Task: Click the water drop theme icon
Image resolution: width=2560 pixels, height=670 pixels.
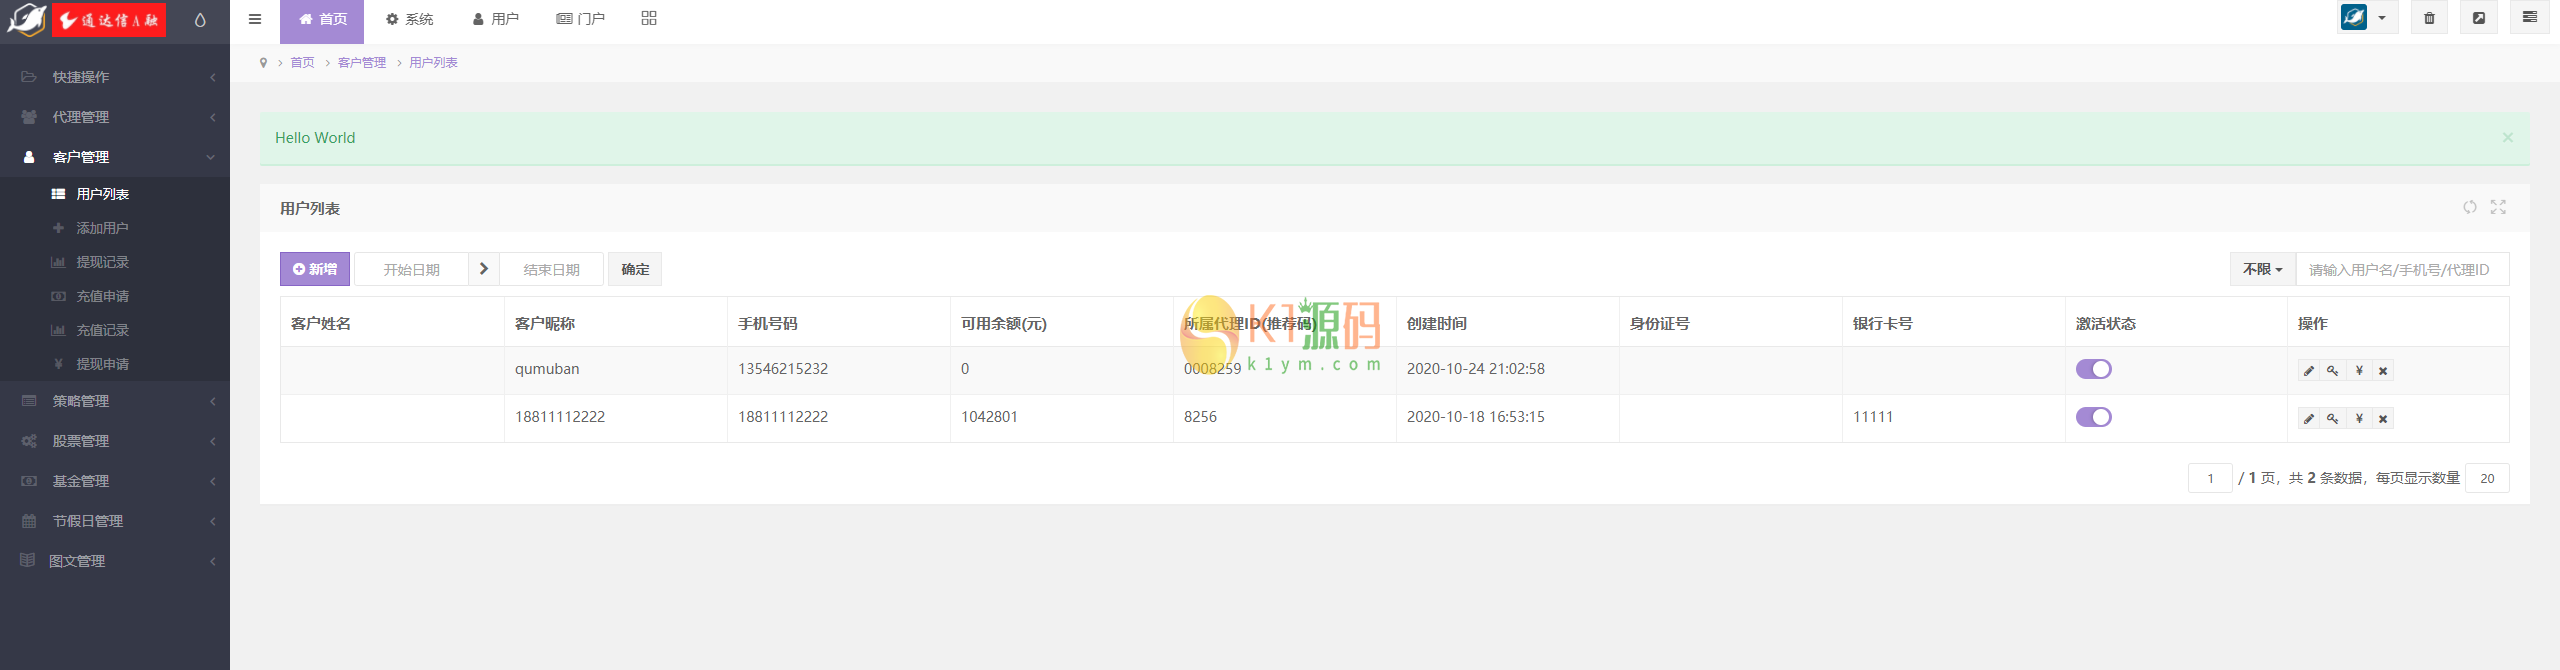Action: [200, 20]
